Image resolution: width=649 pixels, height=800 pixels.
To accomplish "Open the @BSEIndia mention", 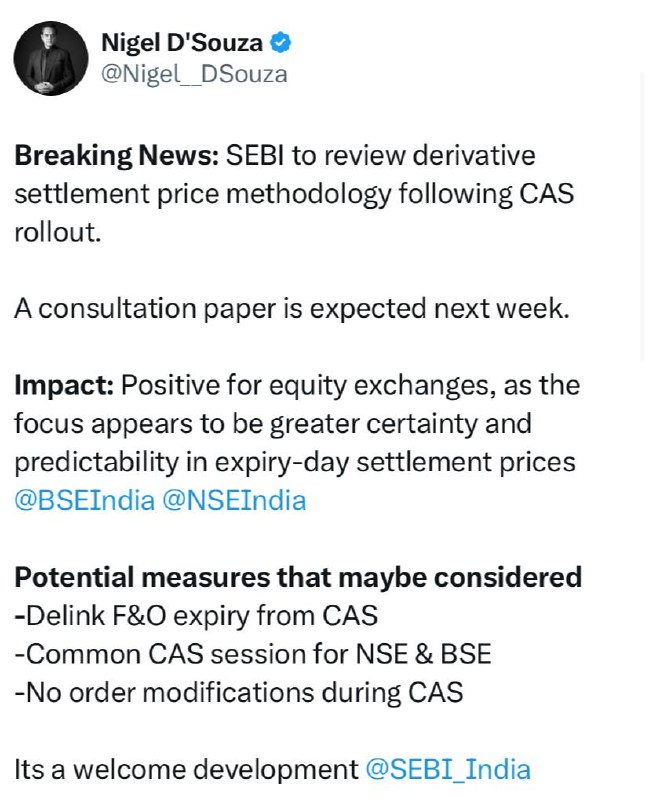I will 84,501.
